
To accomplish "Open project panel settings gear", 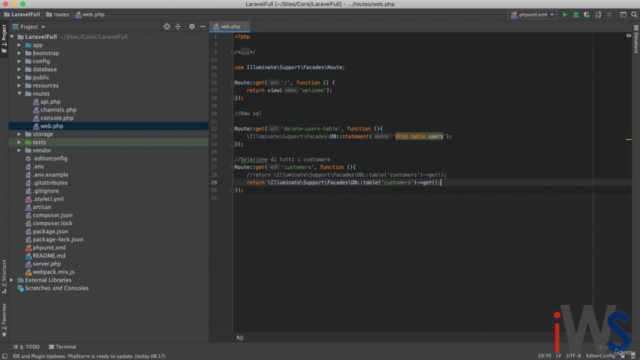I will (192, 27).
